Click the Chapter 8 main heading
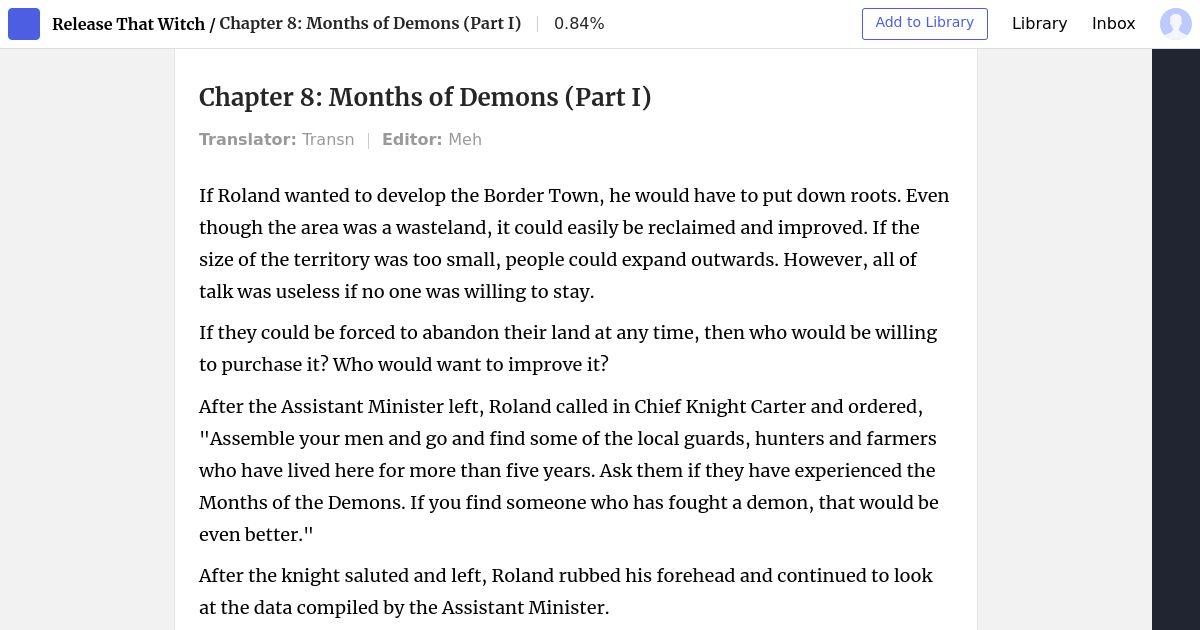This screenshot has height=630, width=1200. click(425, 97)
